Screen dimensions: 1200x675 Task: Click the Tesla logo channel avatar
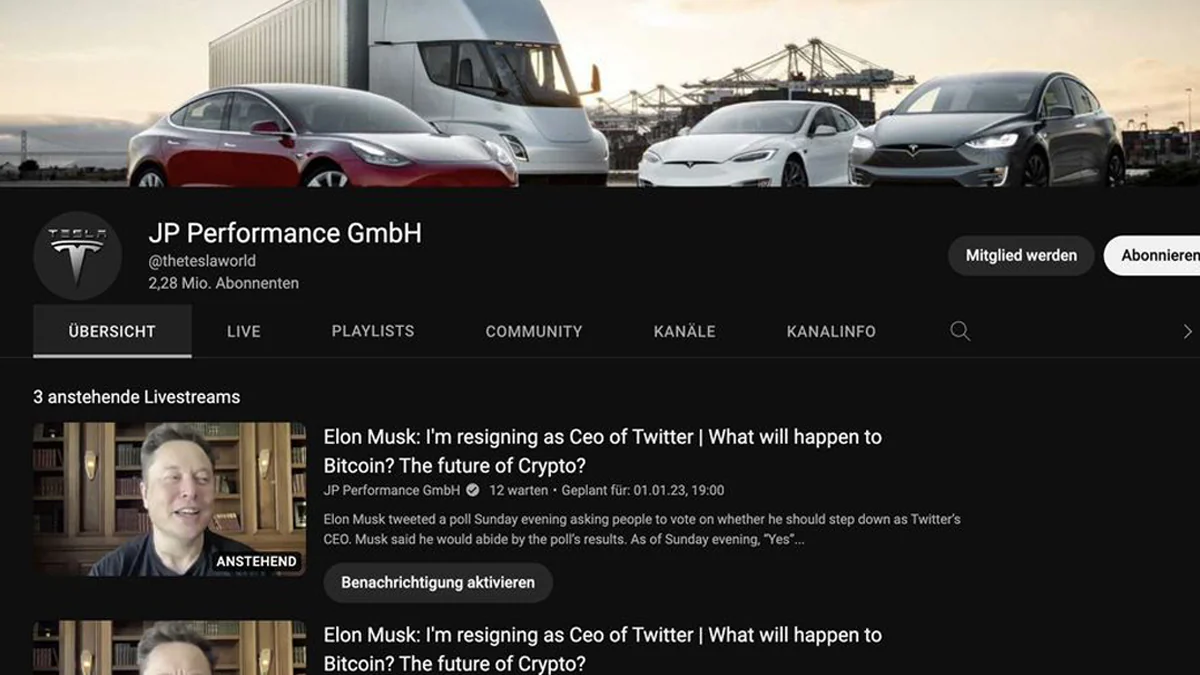click(77, 256)
